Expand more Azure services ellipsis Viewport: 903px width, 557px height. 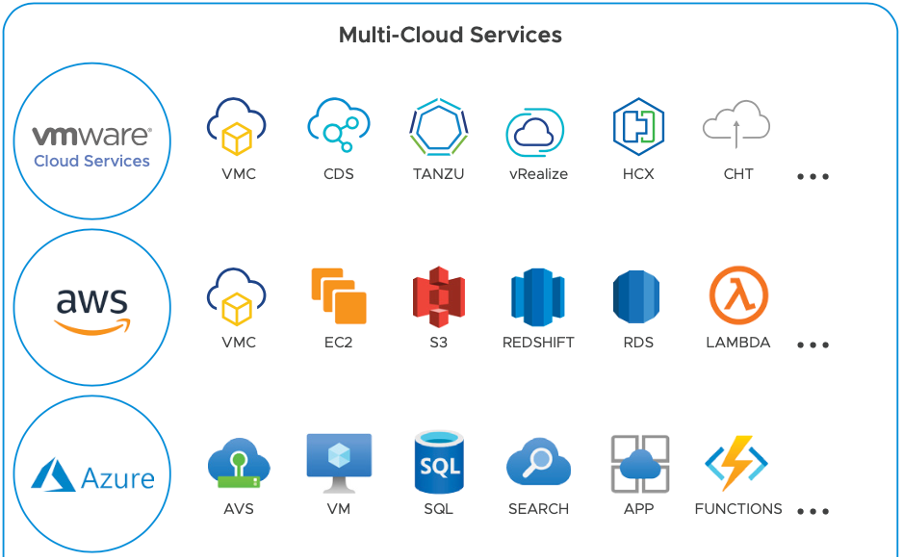[x=813, y=511]
